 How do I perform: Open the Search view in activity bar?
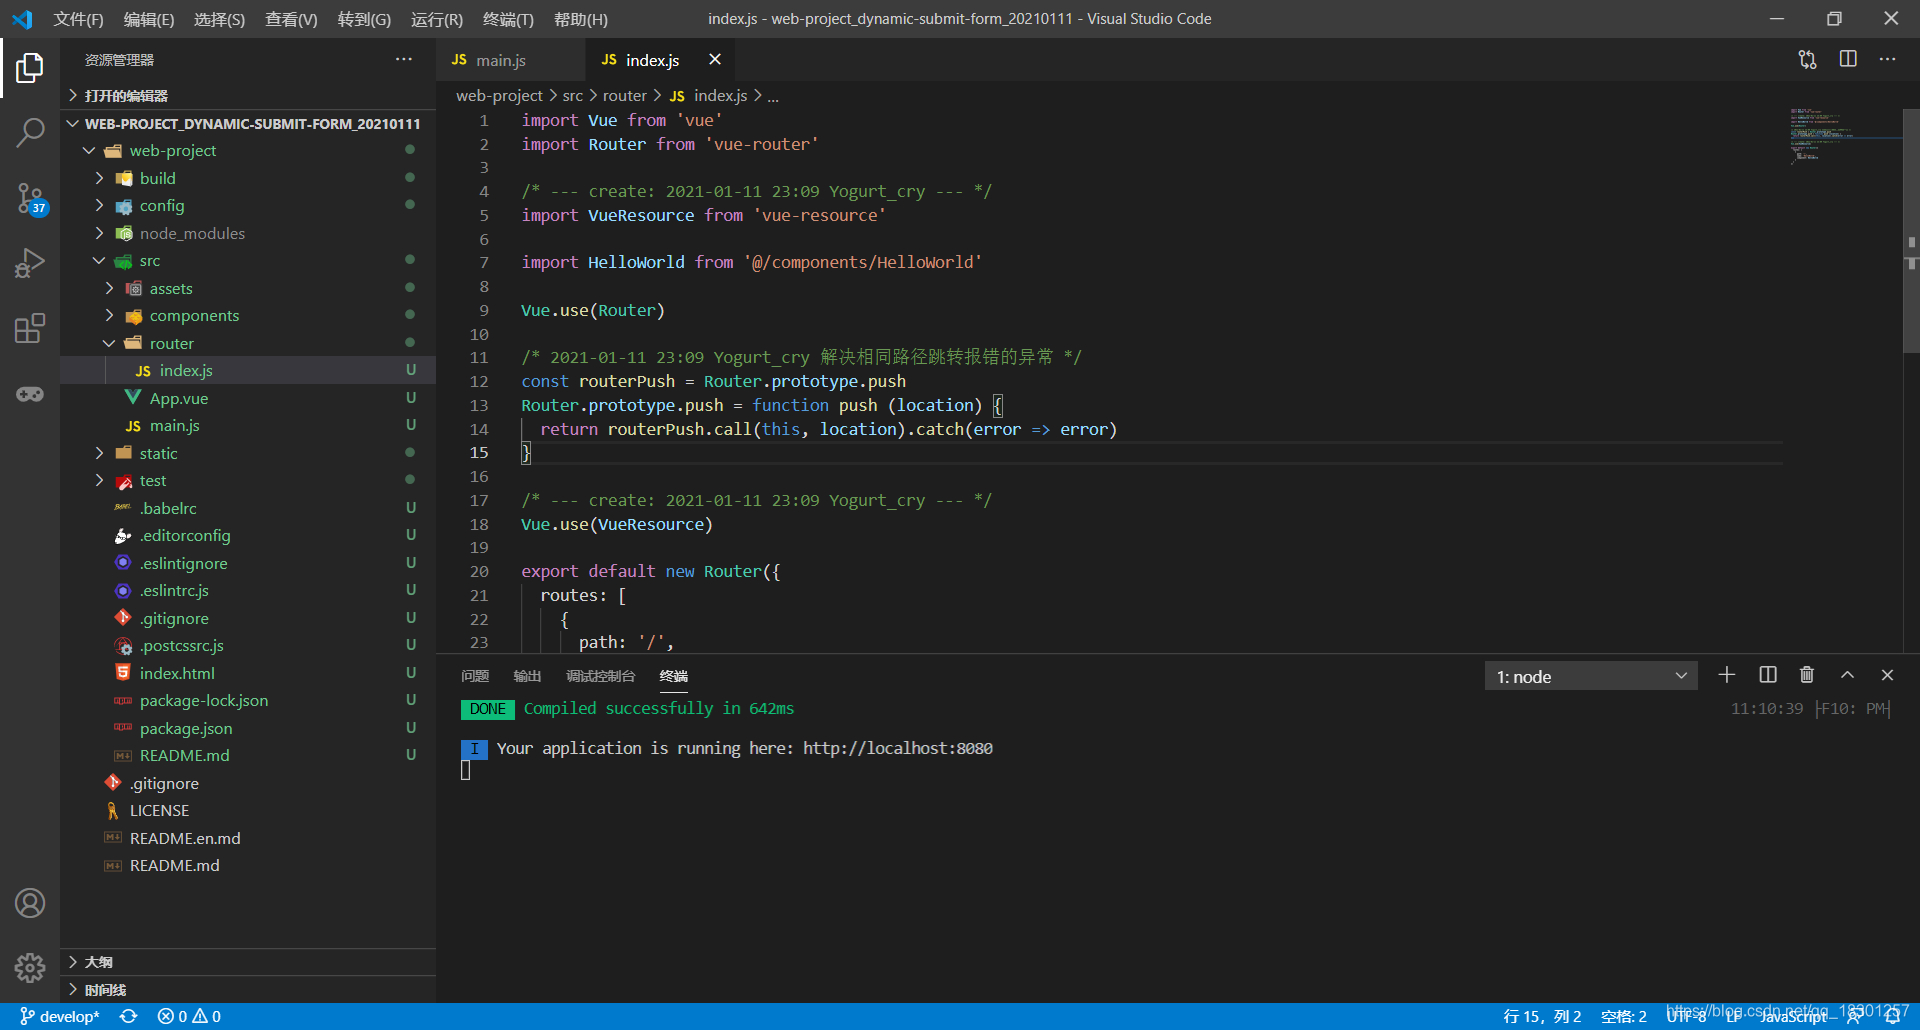tap(30, 132)
